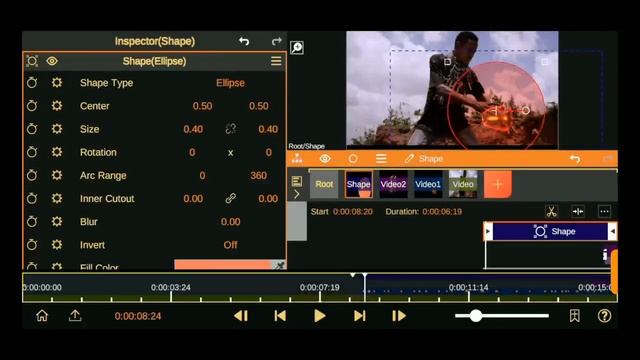This screenshot has height=360, width=640.
Task: Select the Shape clip on timeline
Action: pyautogui.click(x=550, y=231)
